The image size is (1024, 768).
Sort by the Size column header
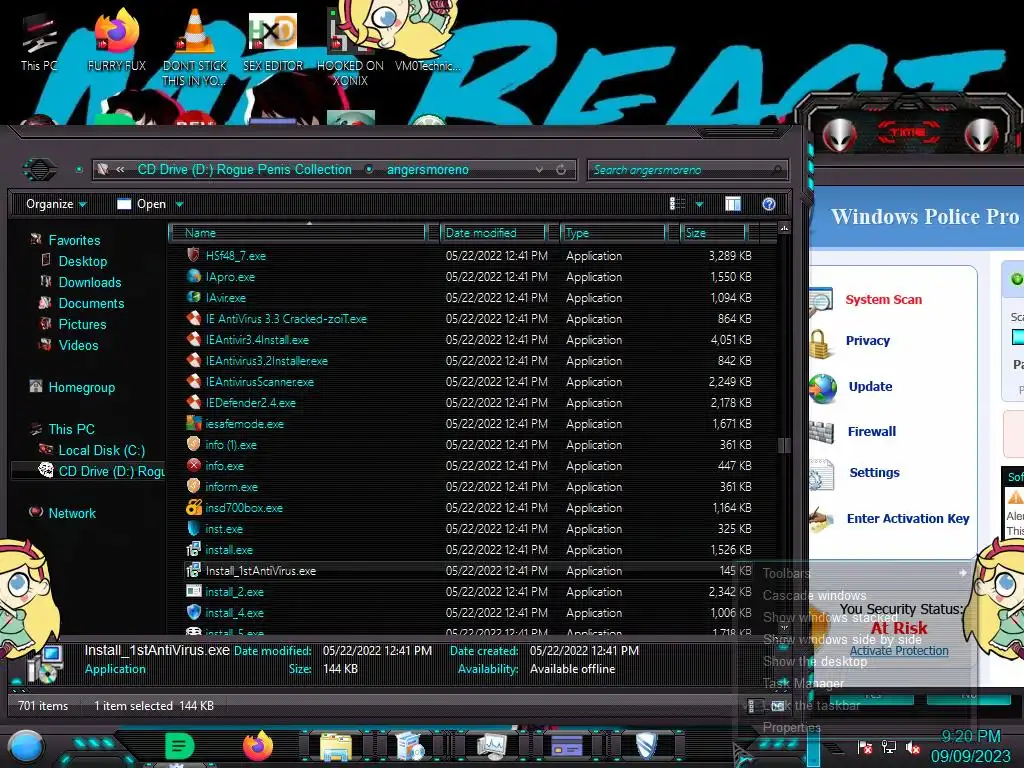tap(712, 232)
